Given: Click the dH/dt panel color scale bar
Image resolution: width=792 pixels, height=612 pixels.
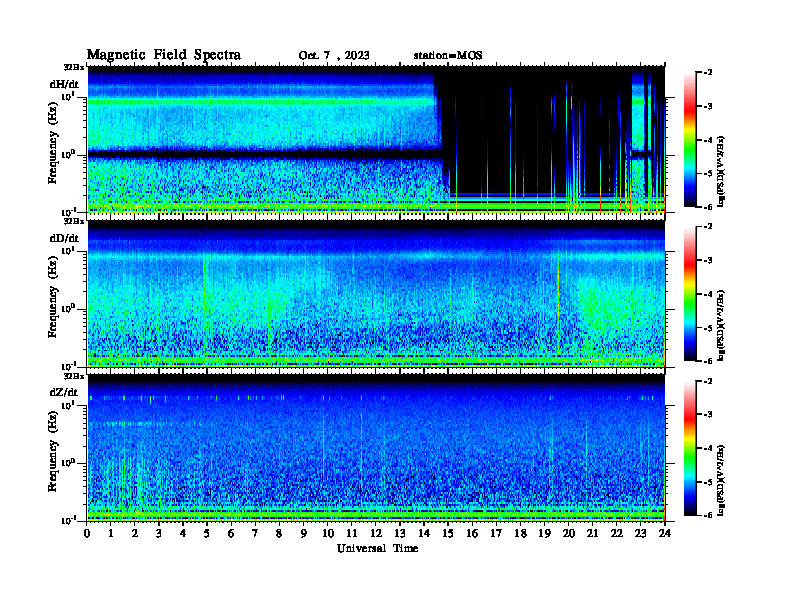Looking at the screenshot, I should point(690,140).
